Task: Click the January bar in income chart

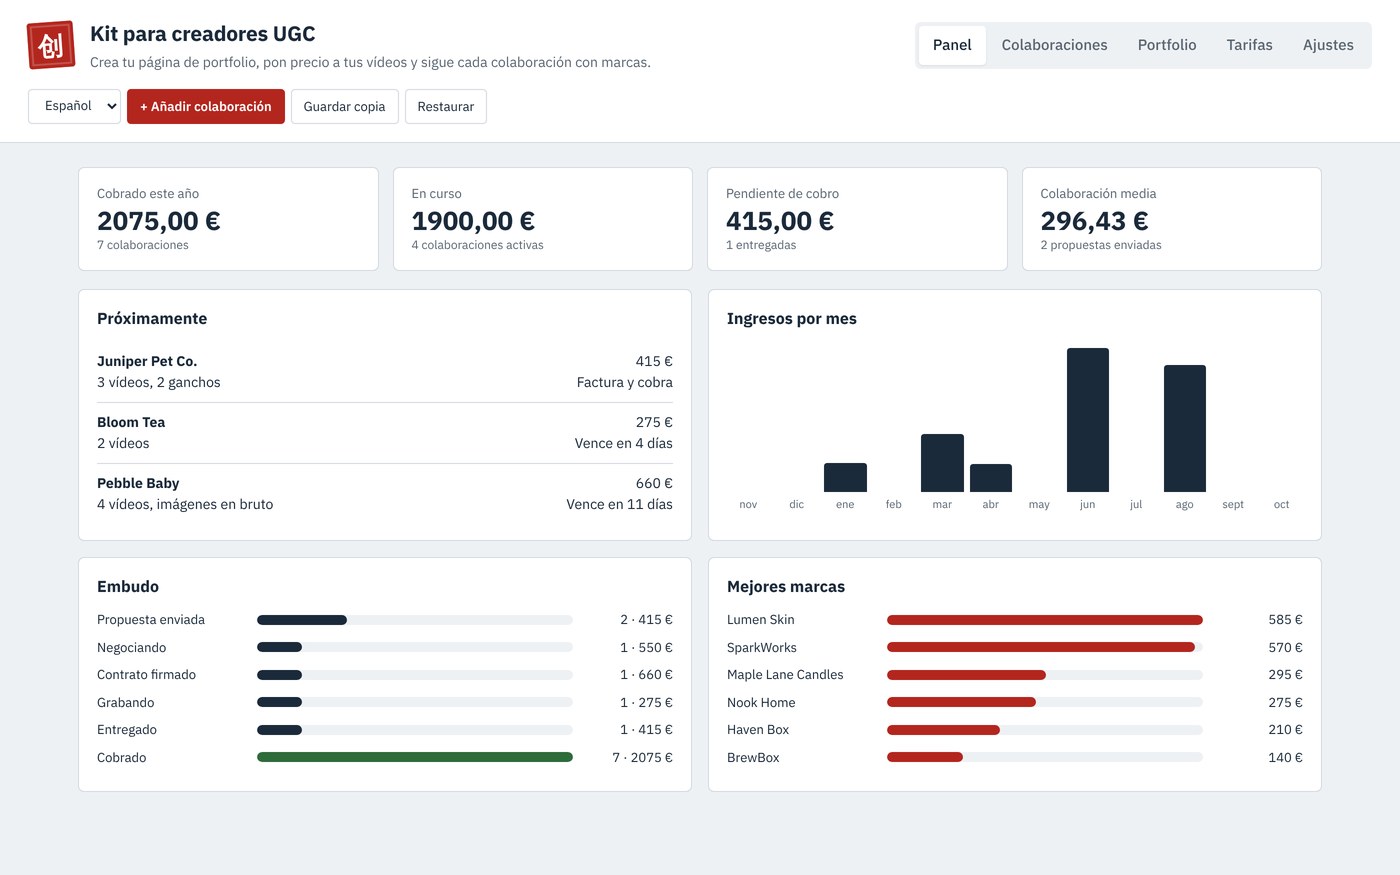Action: [845, 477]
